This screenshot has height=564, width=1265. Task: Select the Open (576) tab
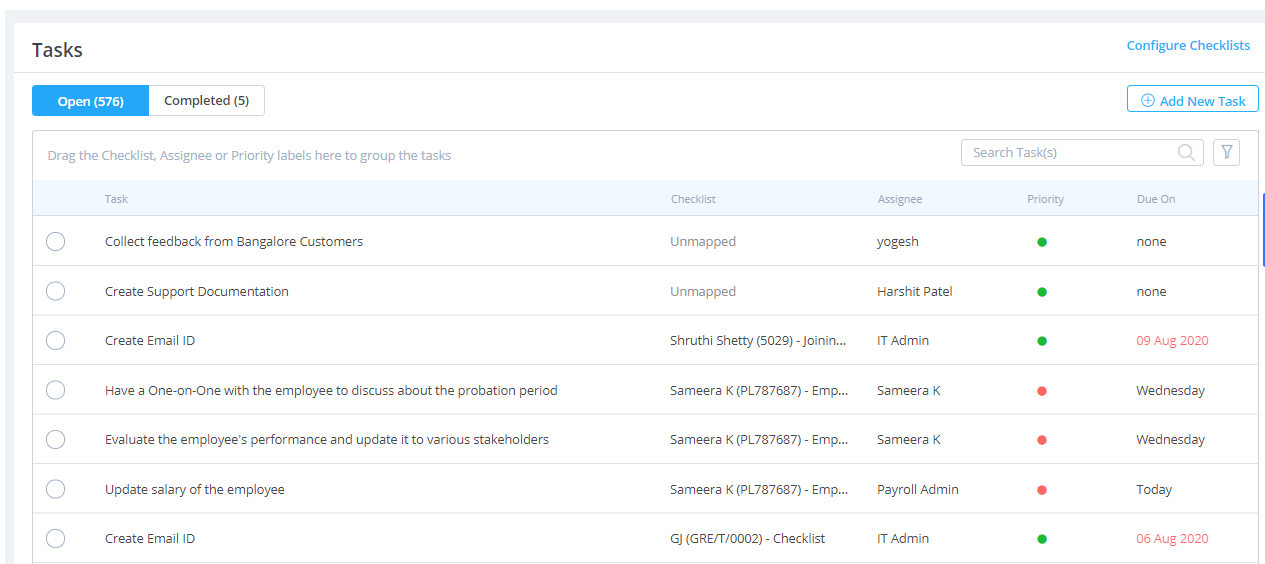click(x=90, y=101)
